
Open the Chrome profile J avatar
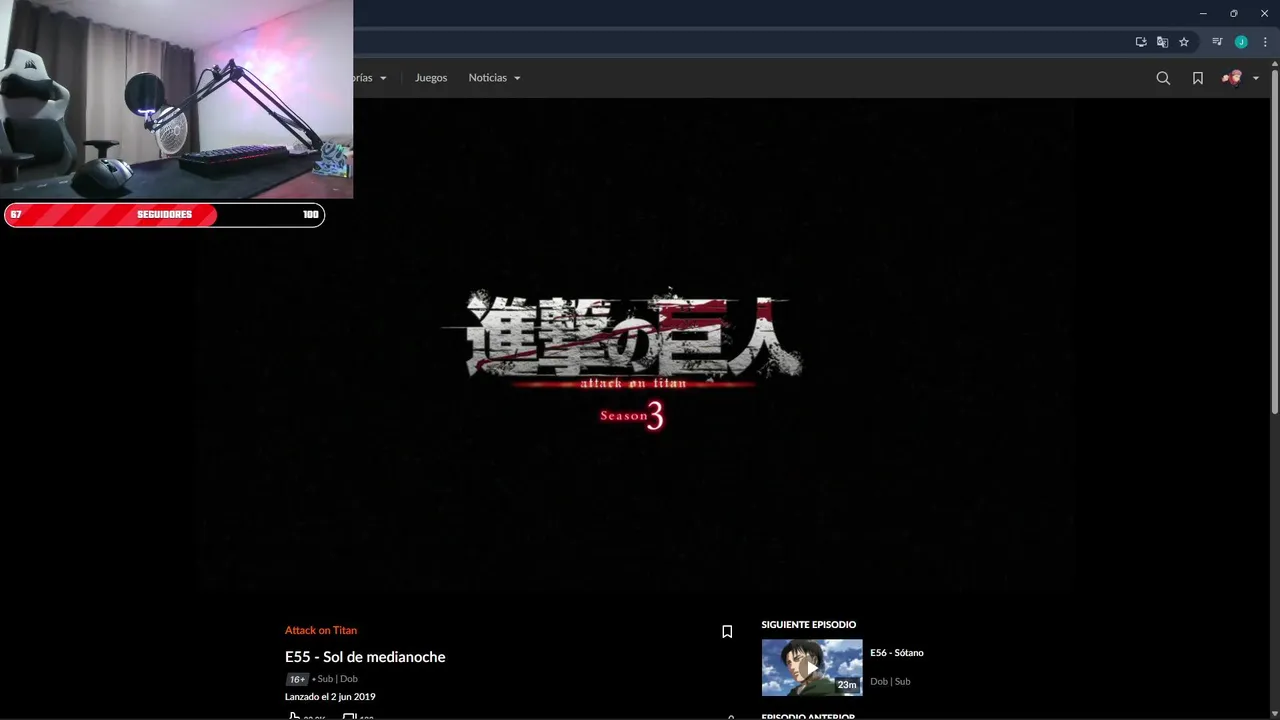point(1241,42)
